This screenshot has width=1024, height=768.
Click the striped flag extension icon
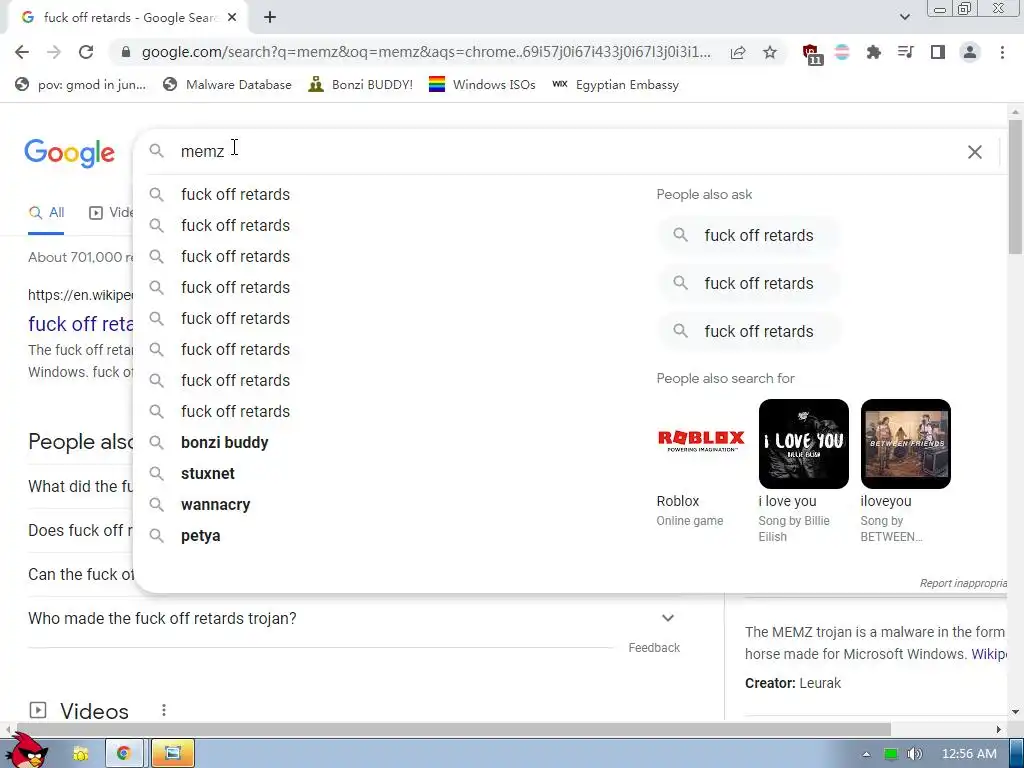click(x=842, y=52)
